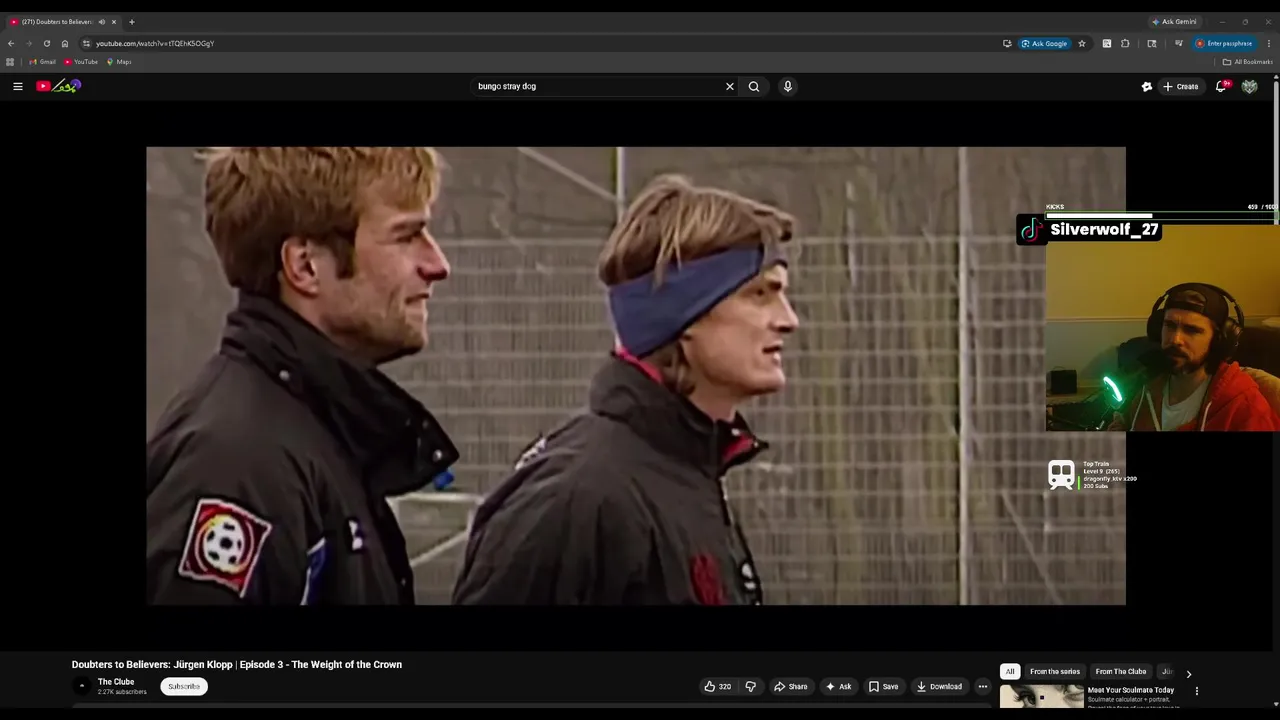Open the YouTube hamburger guide menu
This screenshot has height=720, width=1280.
point(17,86)
